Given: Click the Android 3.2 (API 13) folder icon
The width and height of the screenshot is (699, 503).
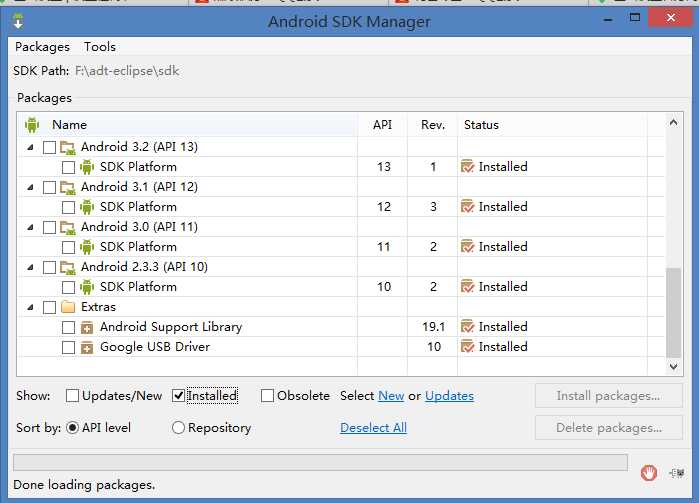Looking at the screenshot, I should tap(68, 148).
